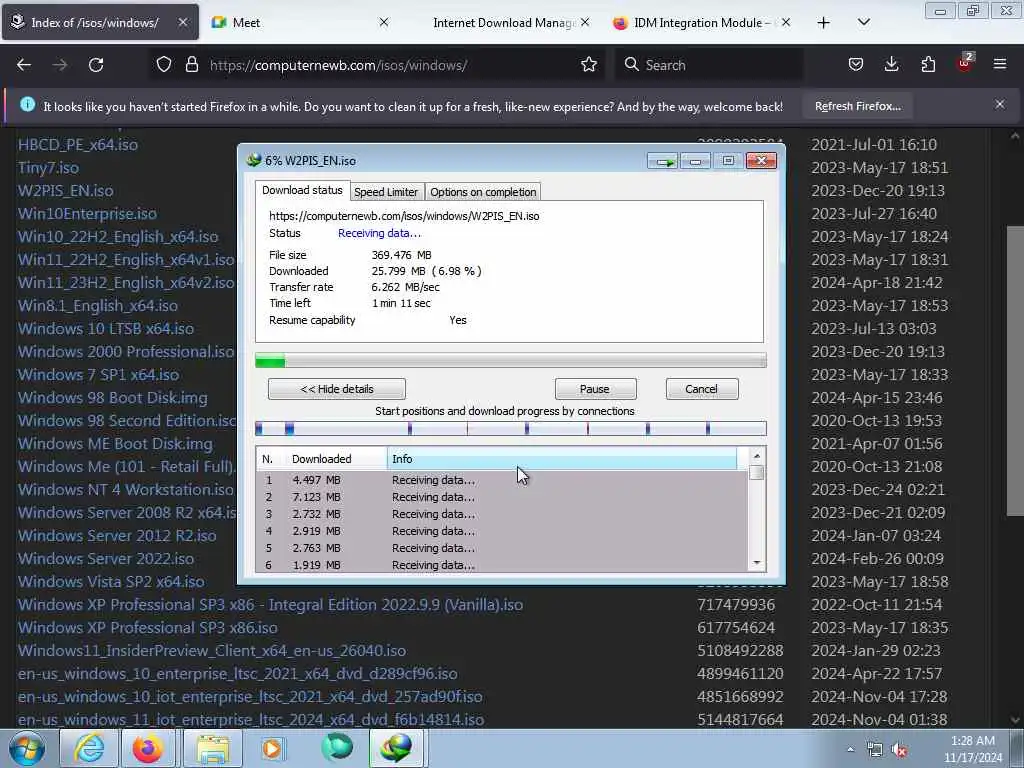Open the tracking protection shield icon
The image size is (1024, 768).
click(x=164, y=65)
